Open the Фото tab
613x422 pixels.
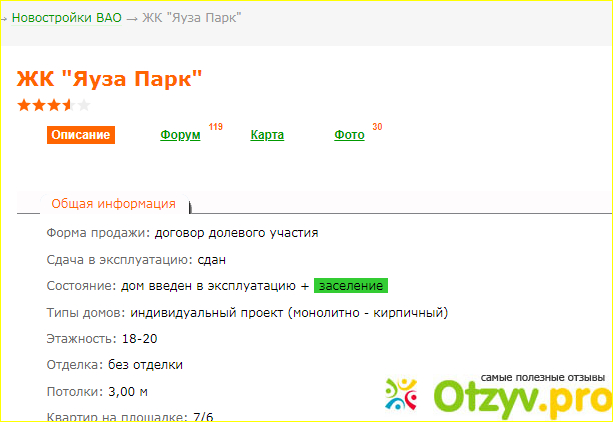pos(349,135)
